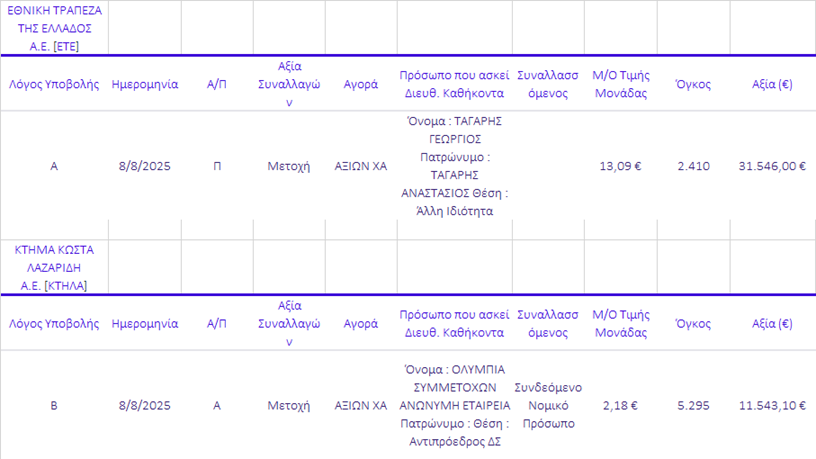Click the company name ΚΤΗΜΑ ΚΩΣΤΑ ΛΑΖΑΡΙΔΗ Α.Ε. [ΚΤΗΛΑ]
Viewport: 816px width, 459px height.
point(54,267)
